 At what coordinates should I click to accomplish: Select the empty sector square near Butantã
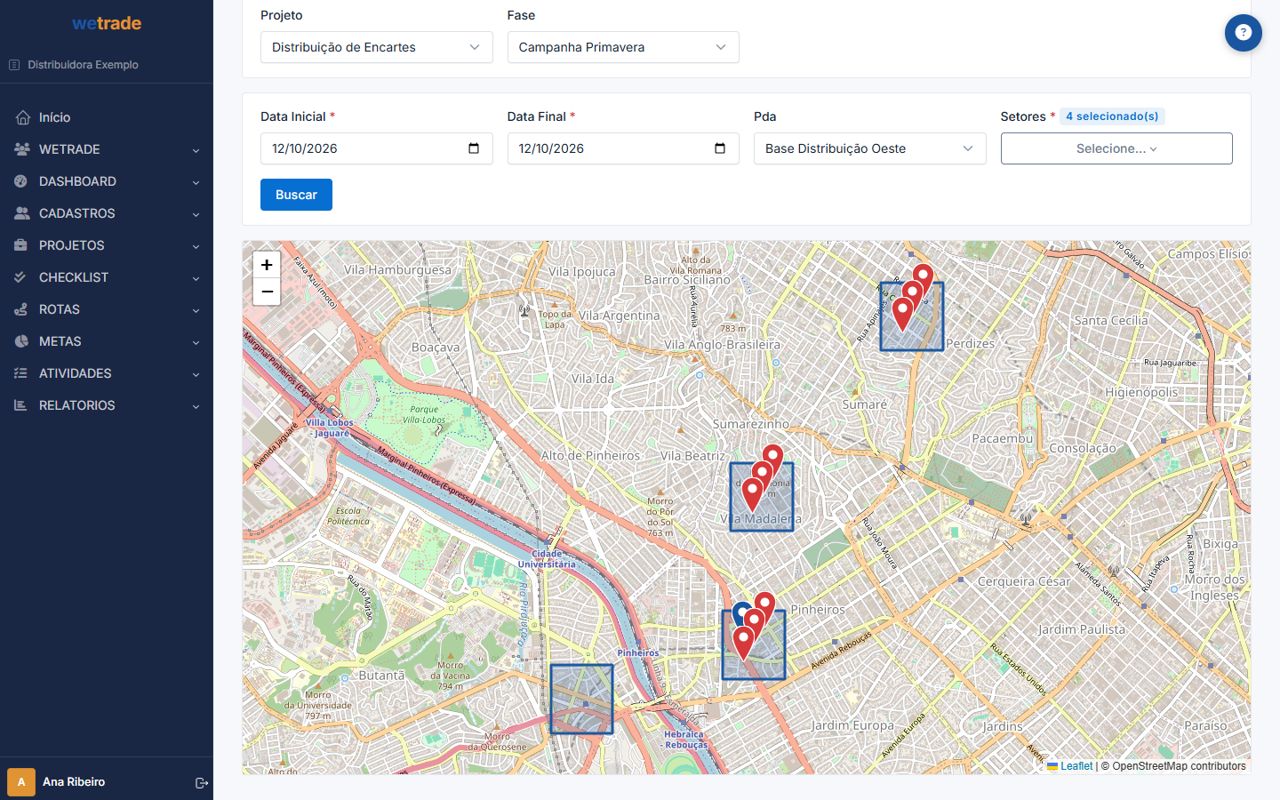coord(581,699)
